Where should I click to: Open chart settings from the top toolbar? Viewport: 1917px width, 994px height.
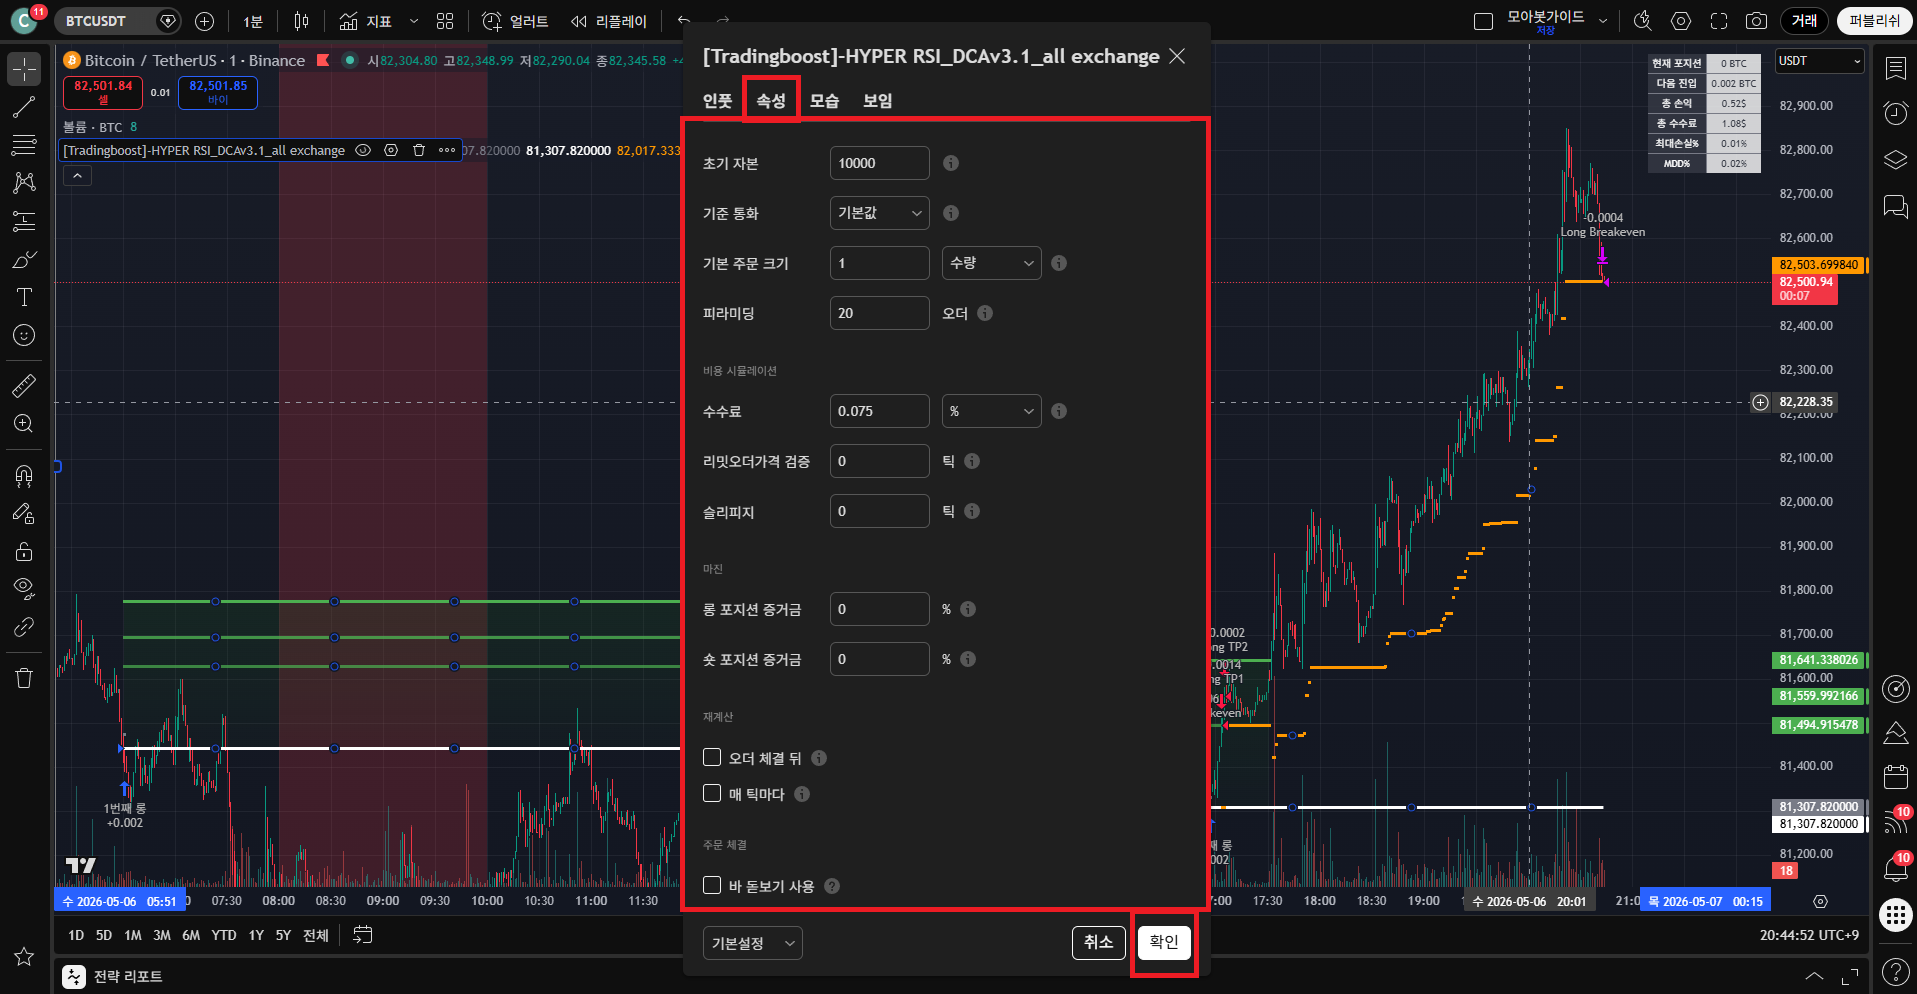pos(1681,21)
